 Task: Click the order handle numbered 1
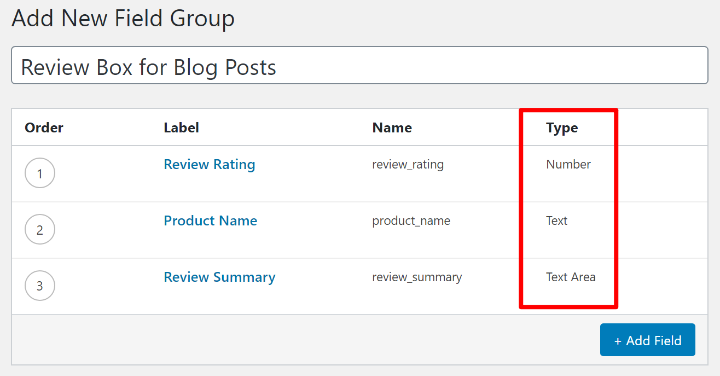click(x=40, y=173)
